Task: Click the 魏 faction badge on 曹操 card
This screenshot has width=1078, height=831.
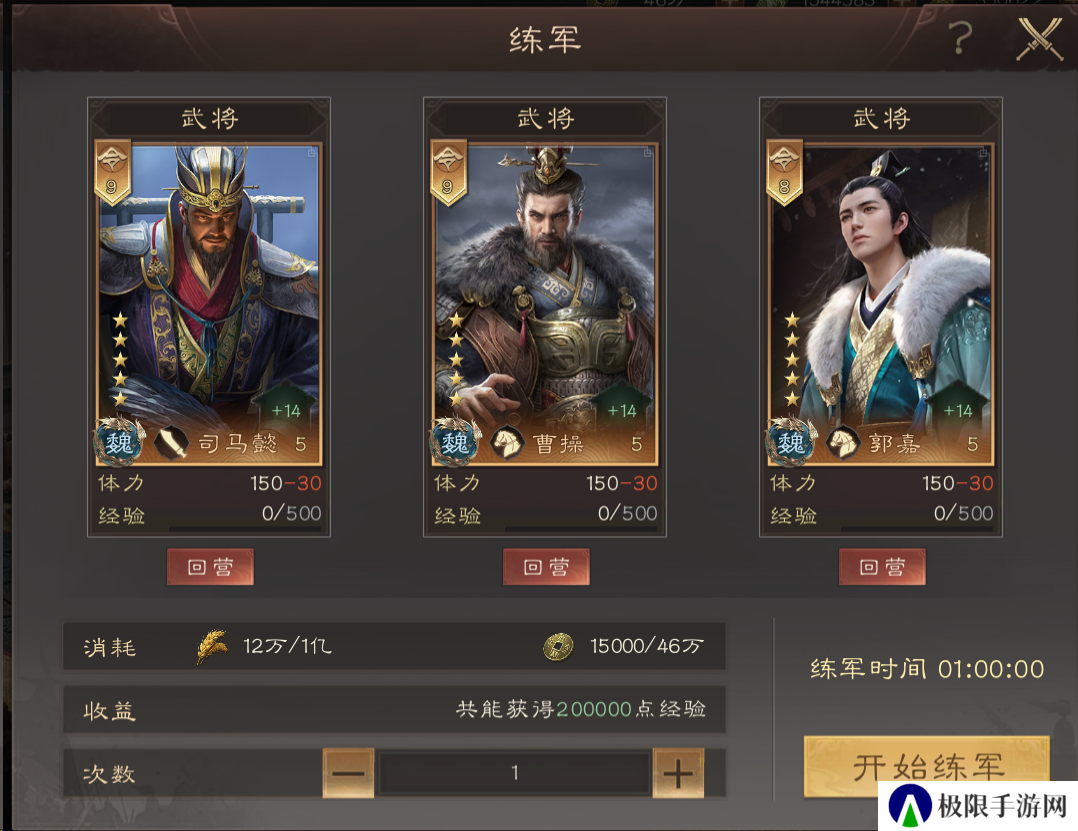Action: [x=455, y=441]
